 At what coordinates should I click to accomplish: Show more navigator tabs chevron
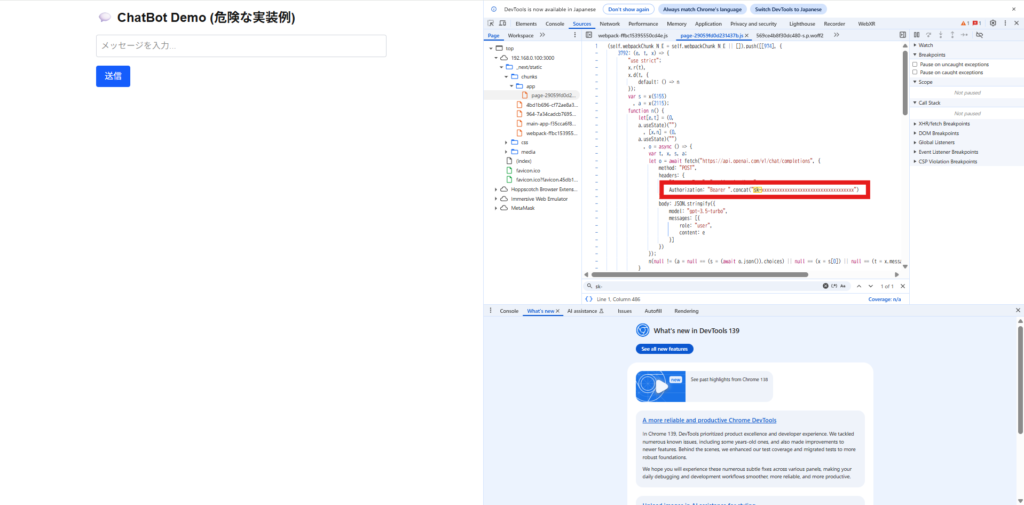click(x=542, y=35)
